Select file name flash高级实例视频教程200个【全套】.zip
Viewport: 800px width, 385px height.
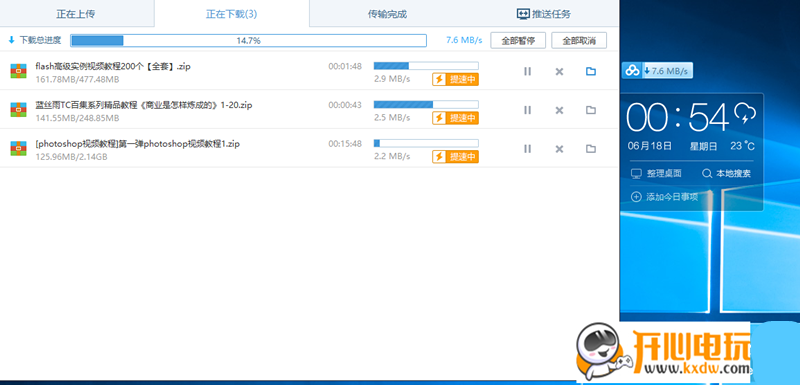113,66
